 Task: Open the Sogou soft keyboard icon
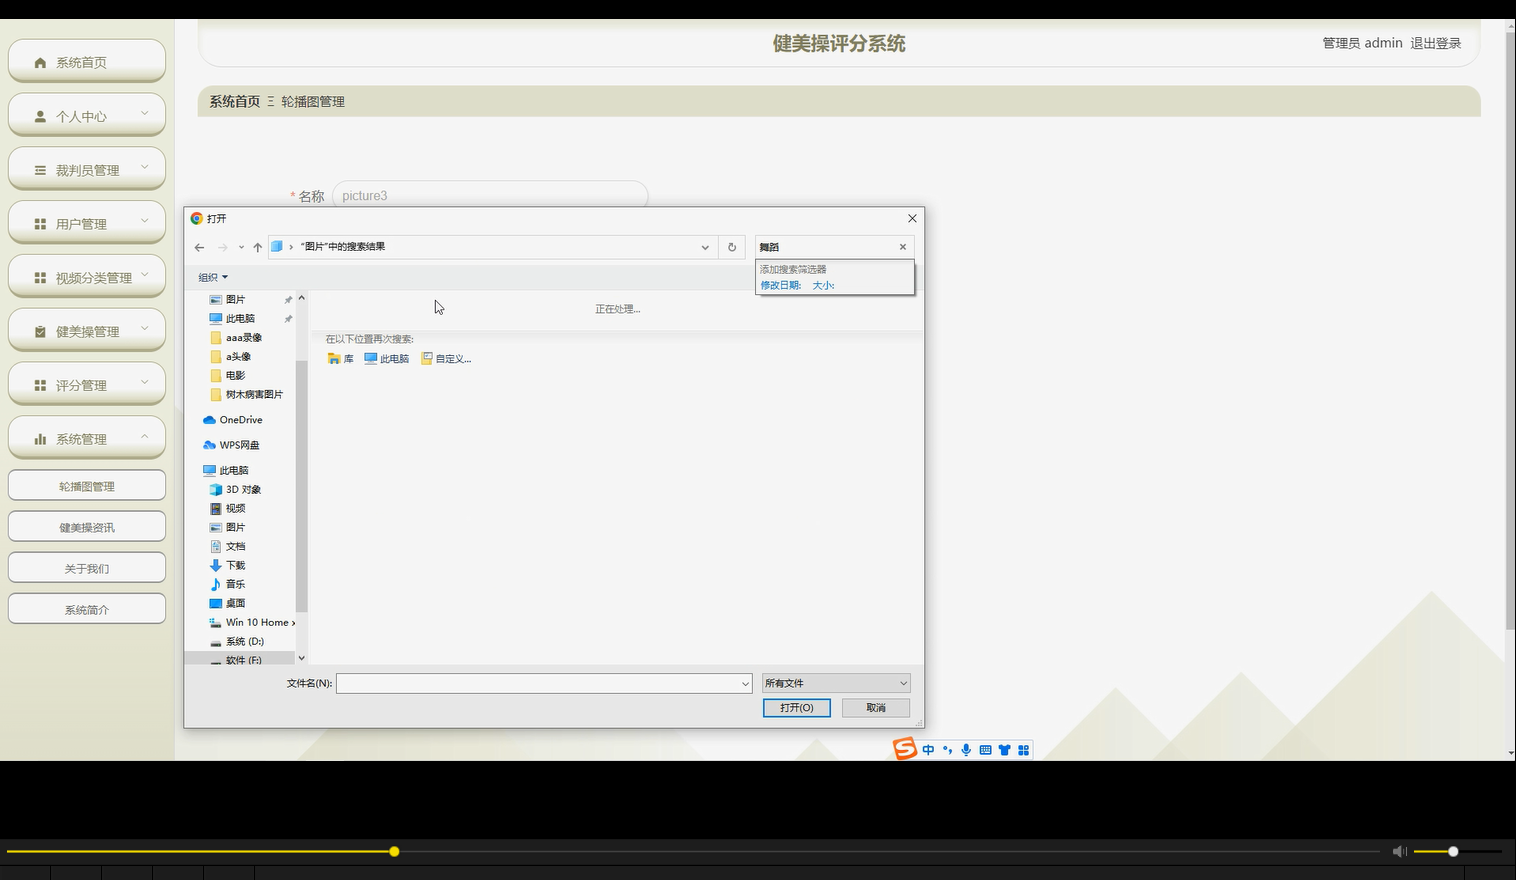coord(985,749)
